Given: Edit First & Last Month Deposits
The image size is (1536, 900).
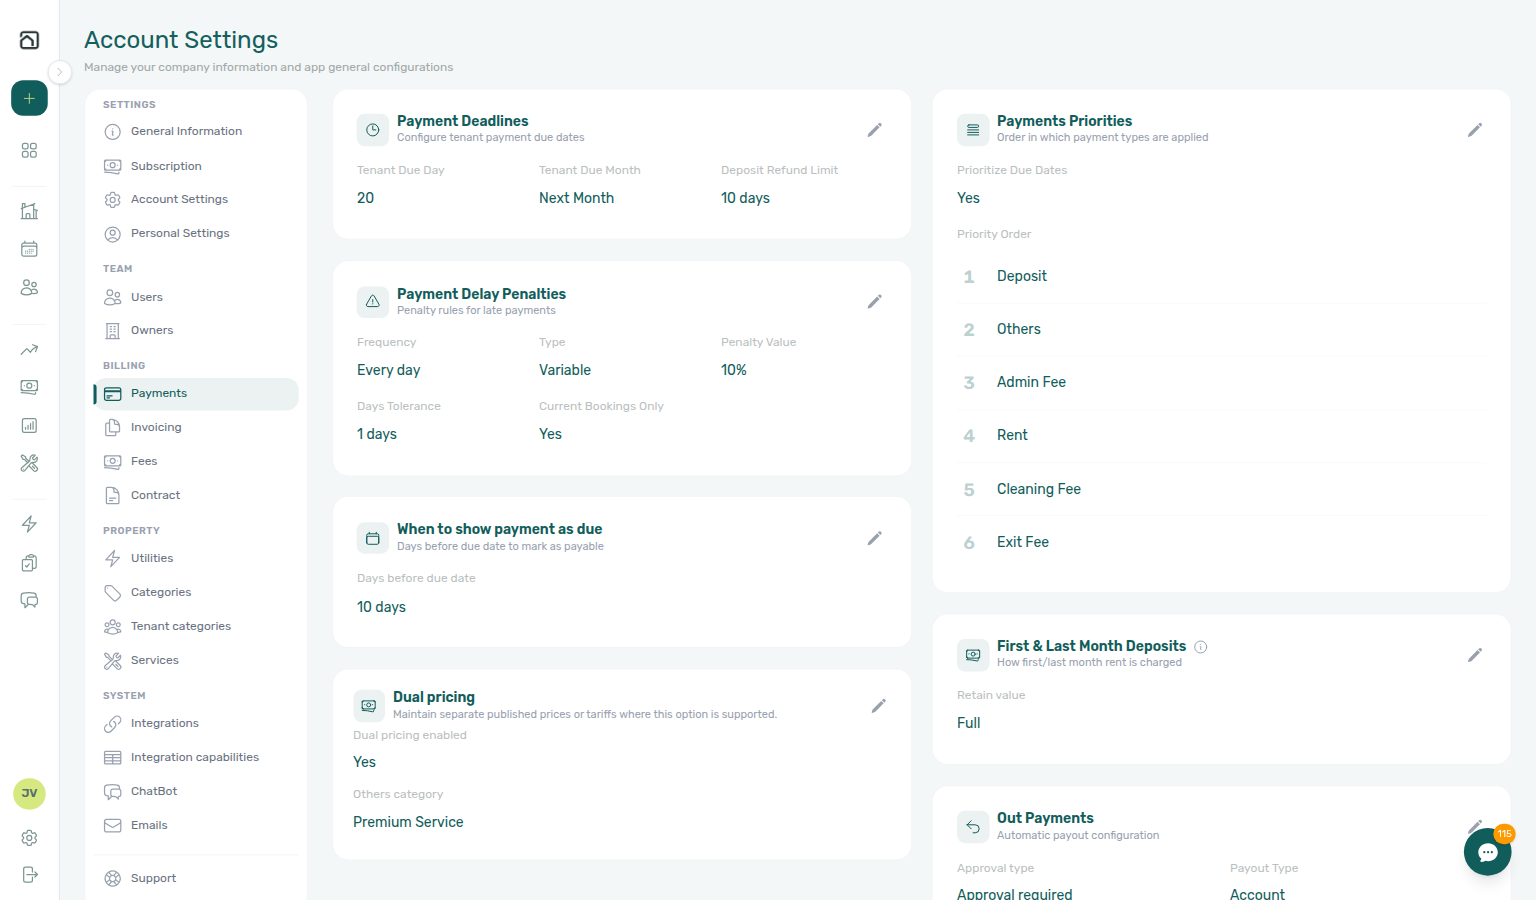Looking at the screenshot, I should click(1474, 655).
